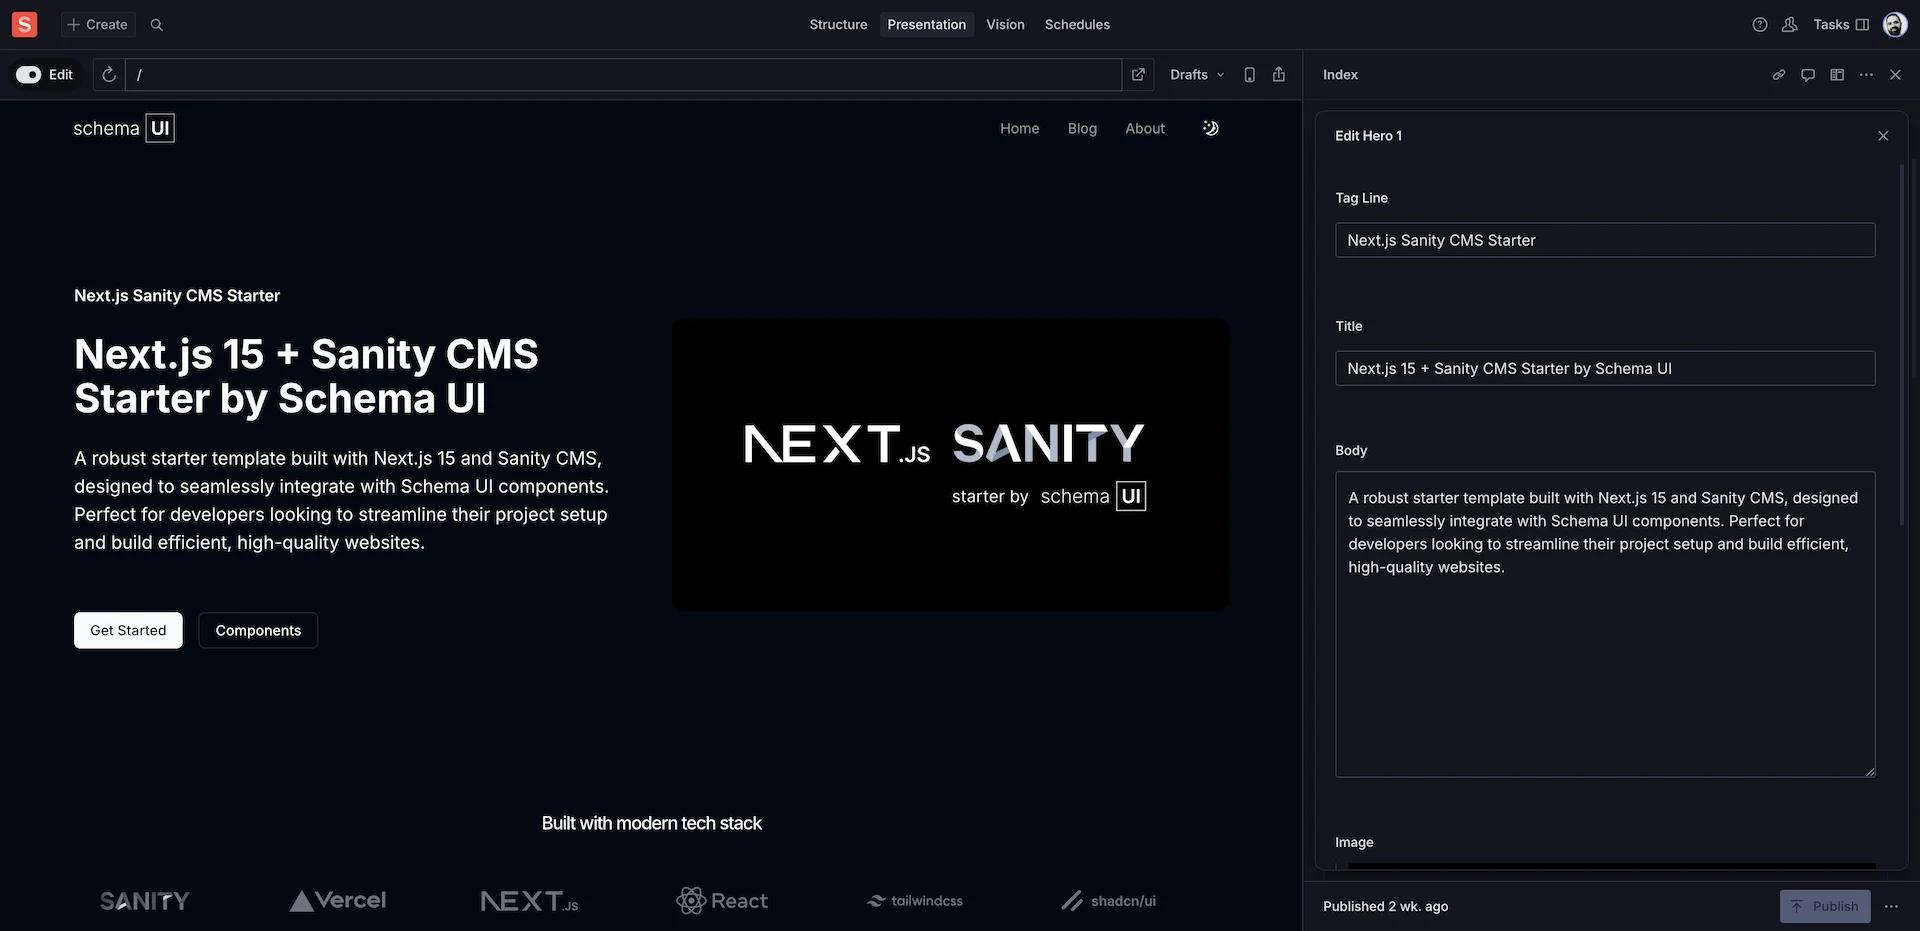Click the Published 2 wk. ago status
This screenshot has height=931, width=1920.
pyautogui.click(x=1385, y=906)
